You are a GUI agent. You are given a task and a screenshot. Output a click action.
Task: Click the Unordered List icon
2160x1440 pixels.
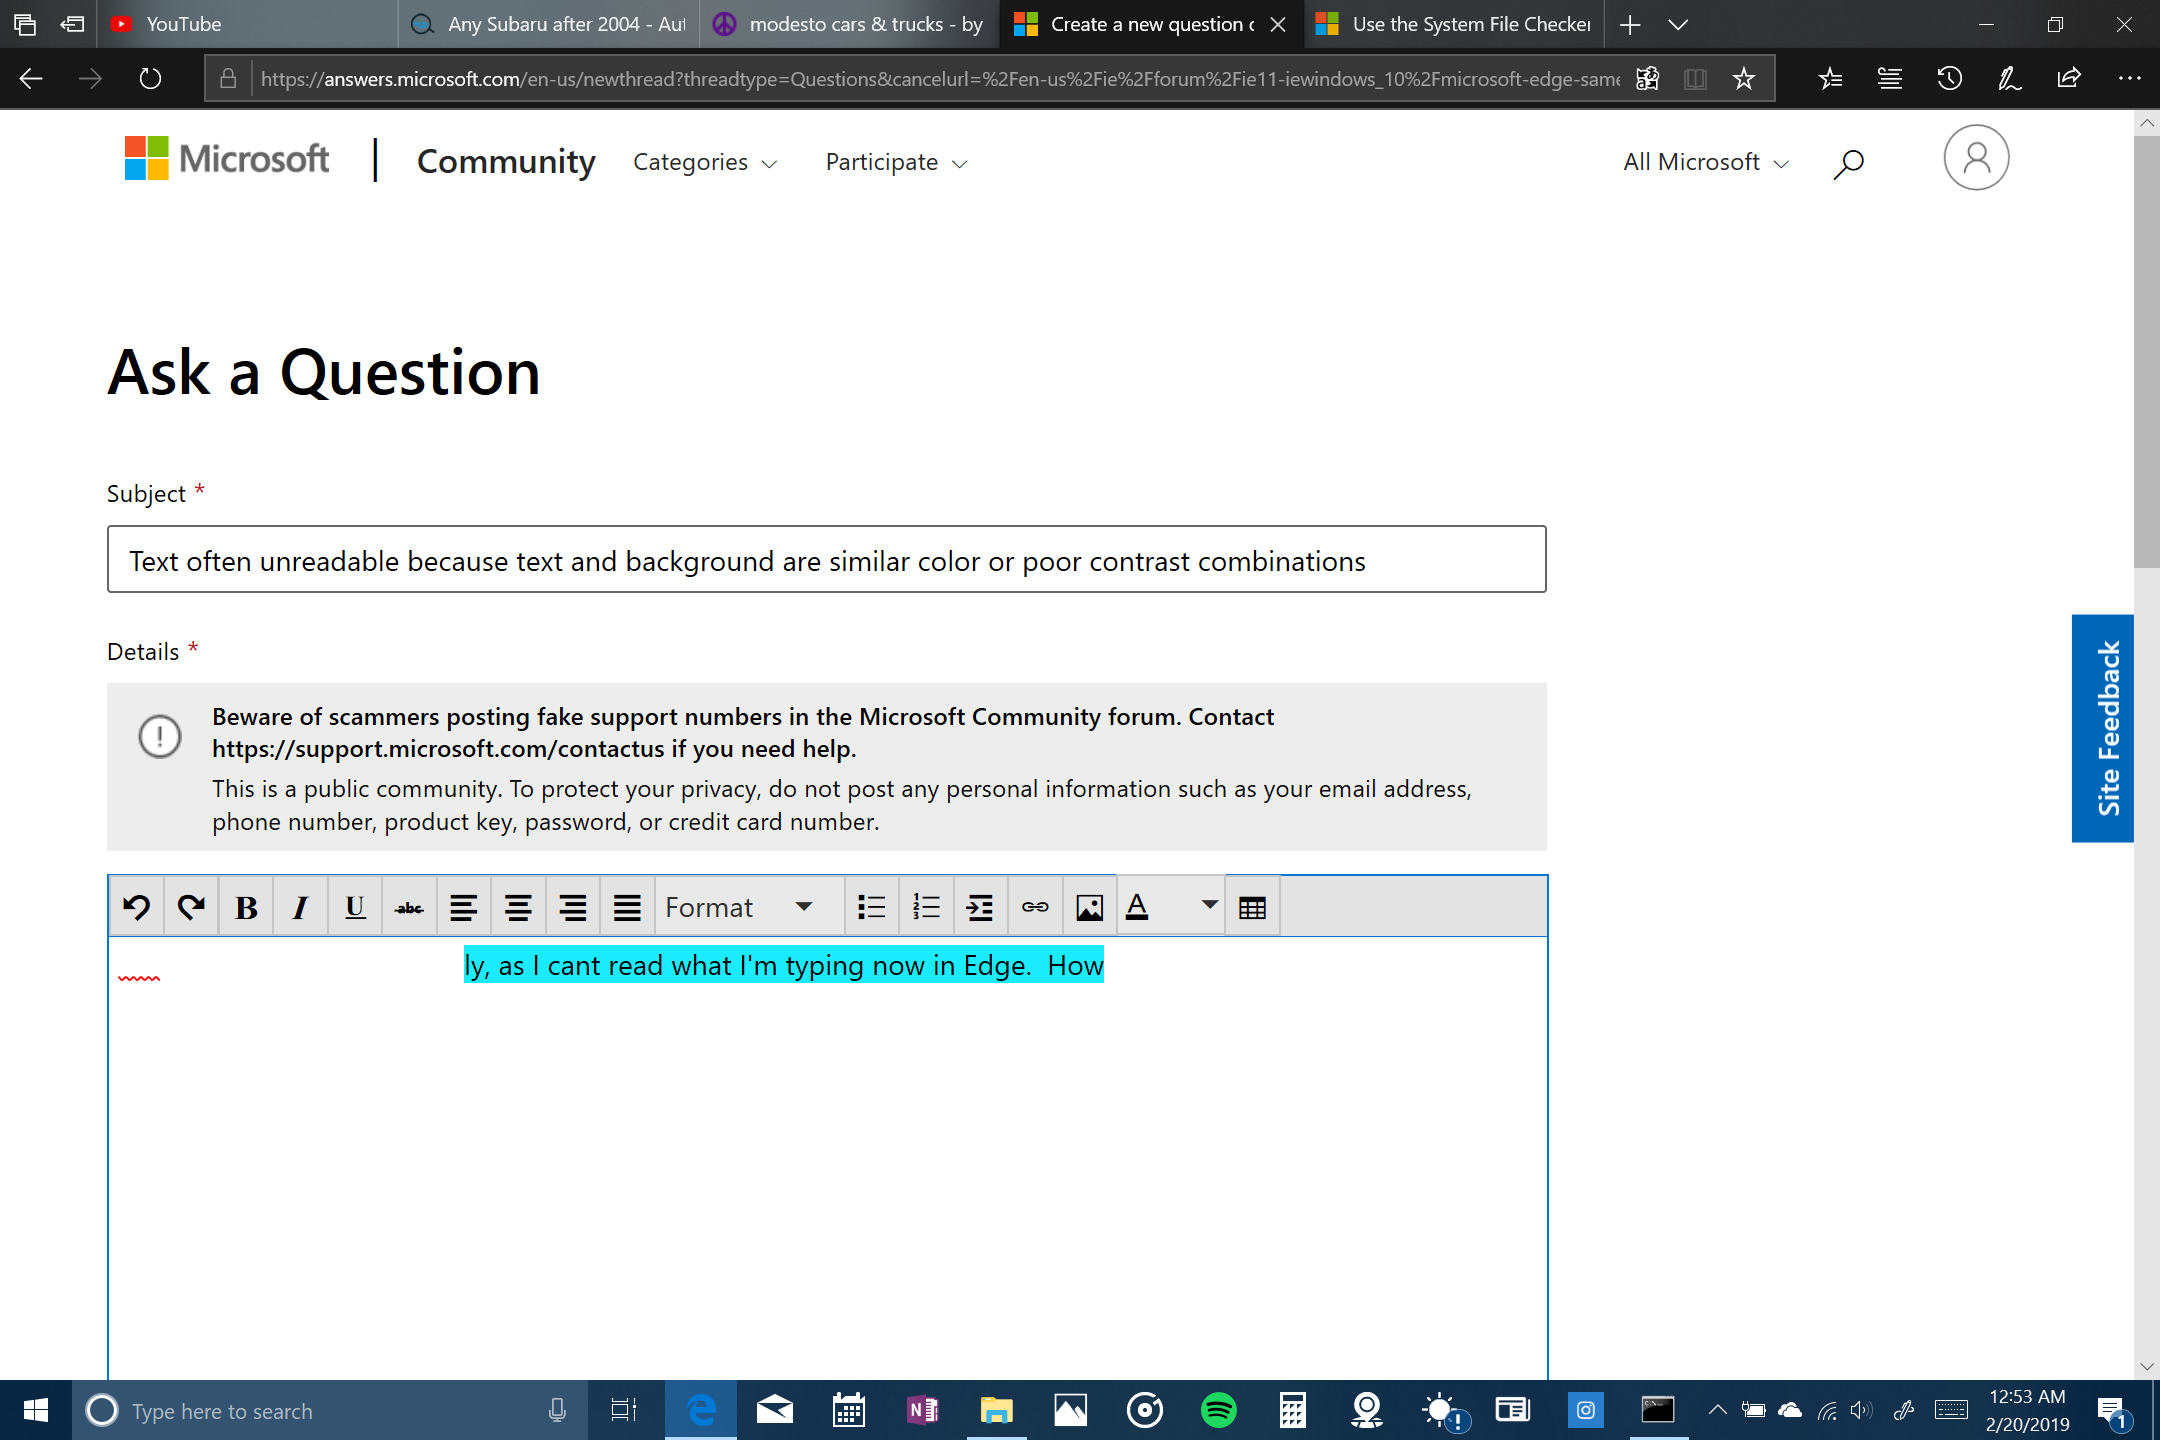[868, 906]
